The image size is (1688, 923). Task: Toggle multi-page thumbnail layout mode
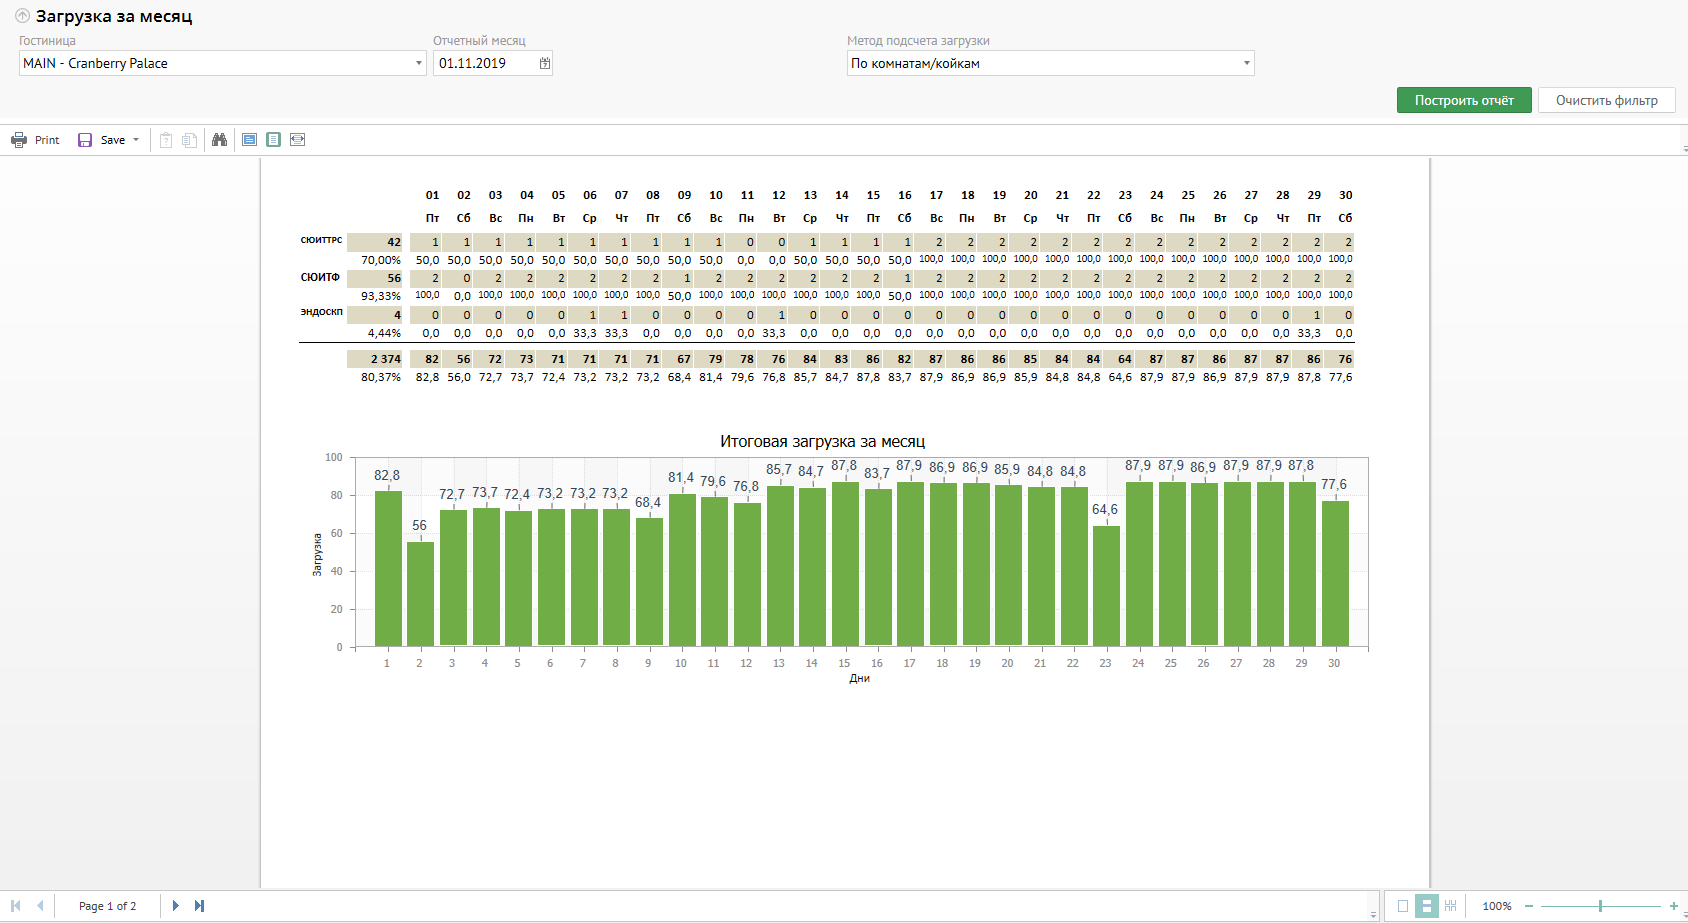pyautogui.click(x=1450, y=906)
